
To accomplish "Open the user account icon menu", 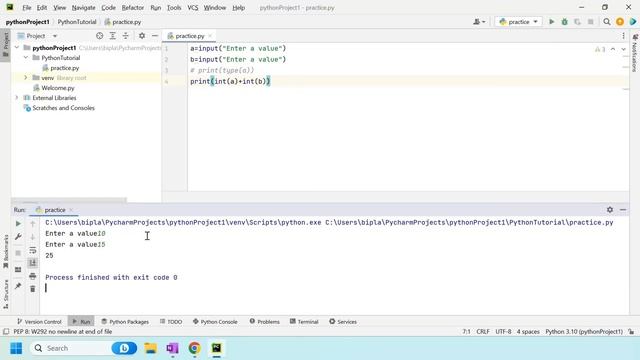I will click(479, 22).
